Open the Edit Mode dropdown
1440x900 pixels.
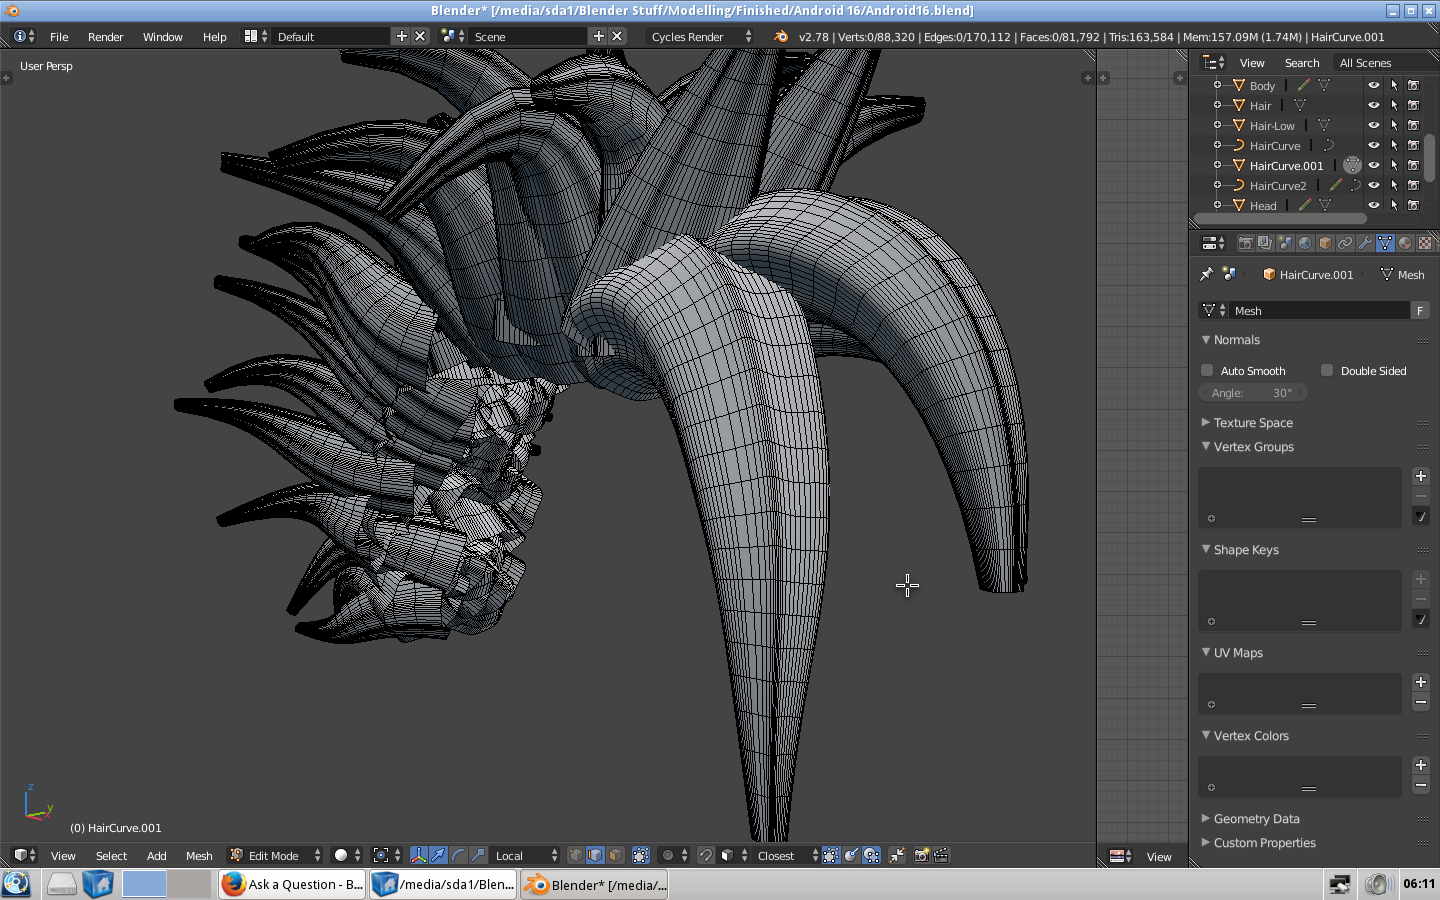(x=275, y=855)
